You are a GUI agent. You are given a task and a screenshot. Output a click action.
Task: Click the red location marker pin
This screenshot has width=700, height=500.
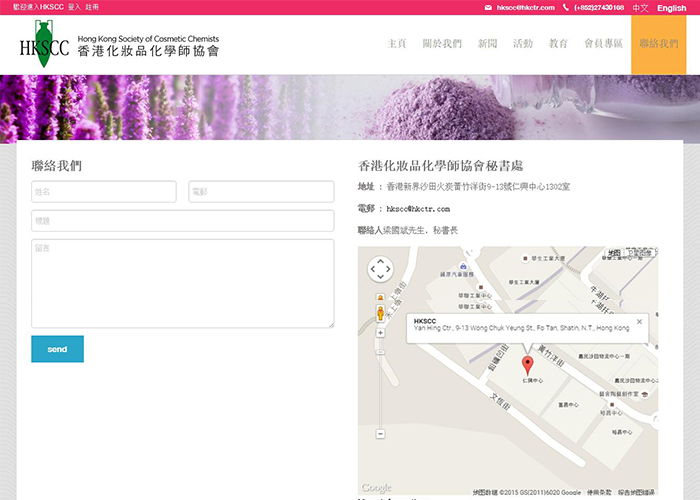[528, 364]
